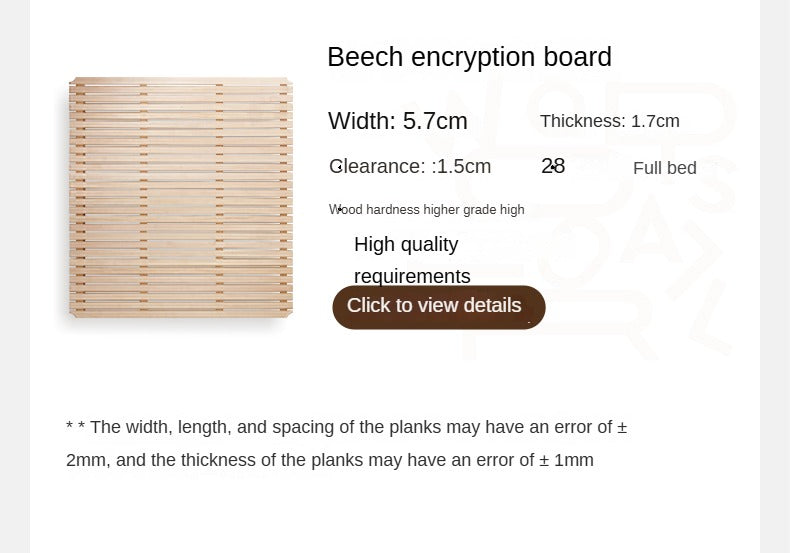
Task: Select the number 28 slat count
Action: [x=553, y=166]
